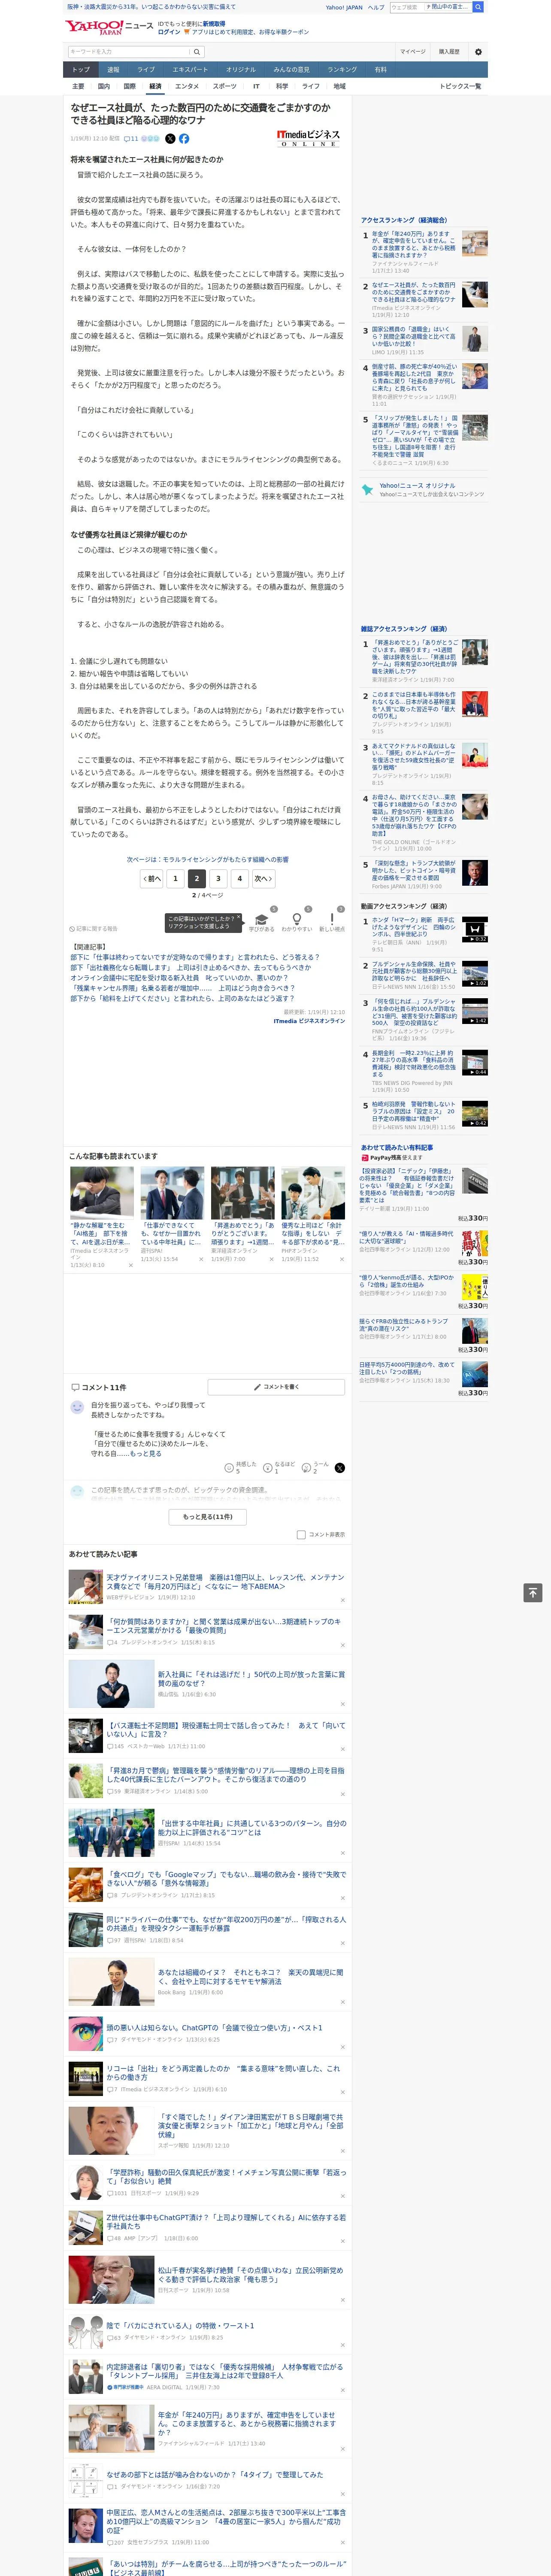The image size is (551, 2576).
Task: Go to page 1 of the article
Action: (175, 879)
